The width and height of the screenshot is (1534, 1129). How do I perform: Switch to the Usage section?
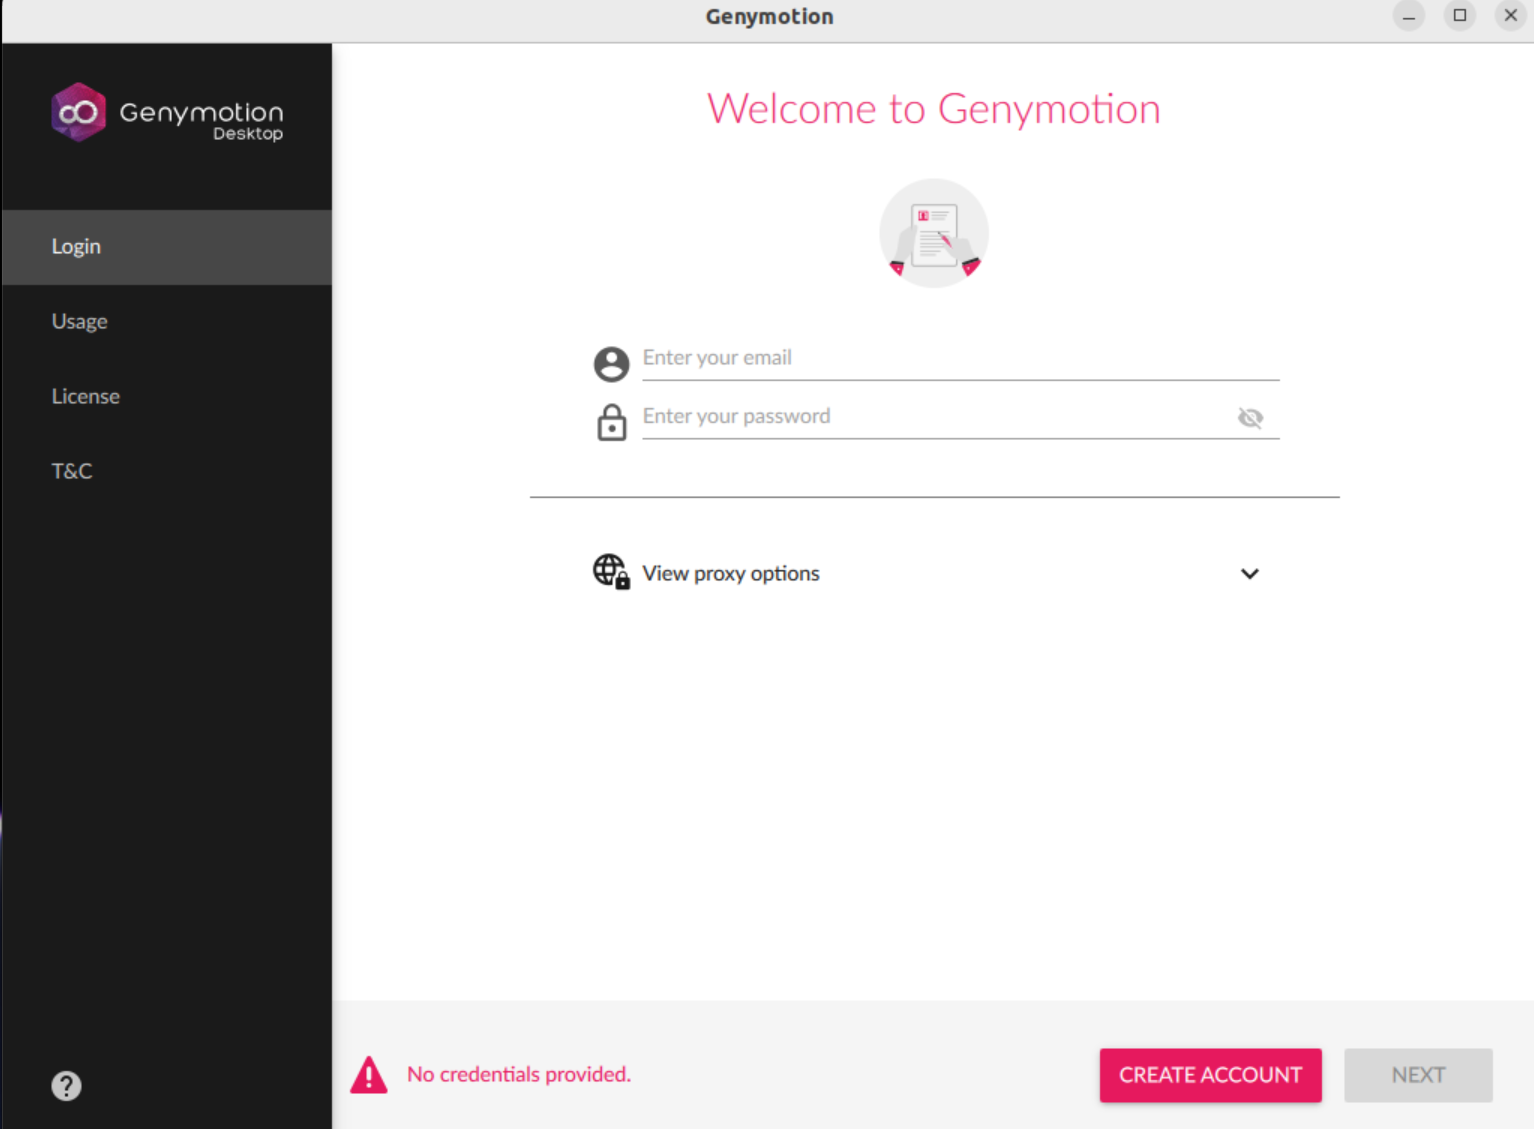pyautogui.click(x=79, y=321)
